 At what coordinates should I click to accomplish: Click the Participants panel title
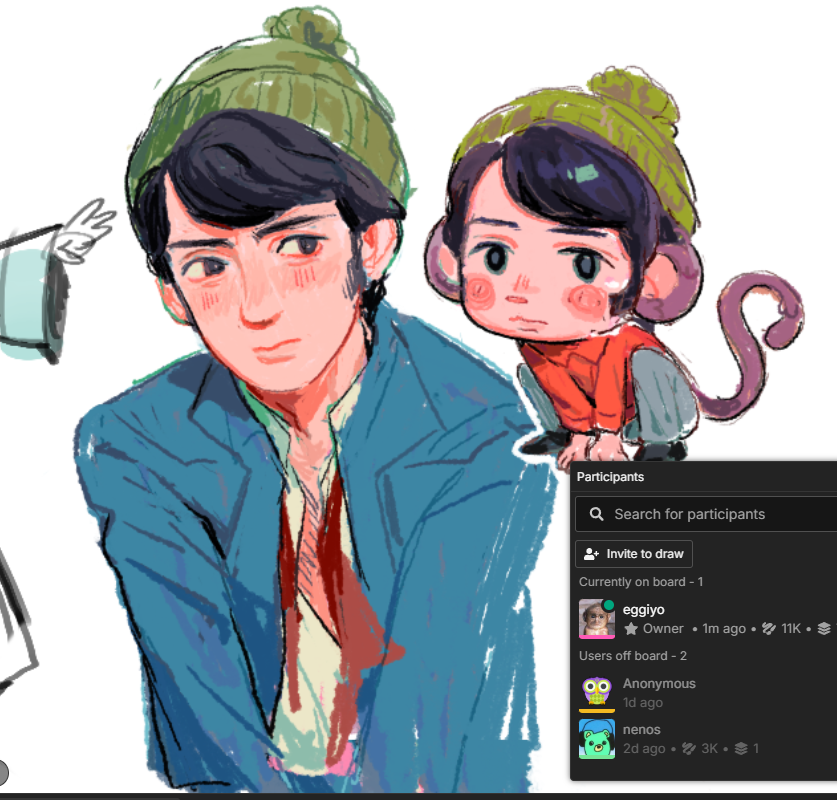click(x=610, y=477)
